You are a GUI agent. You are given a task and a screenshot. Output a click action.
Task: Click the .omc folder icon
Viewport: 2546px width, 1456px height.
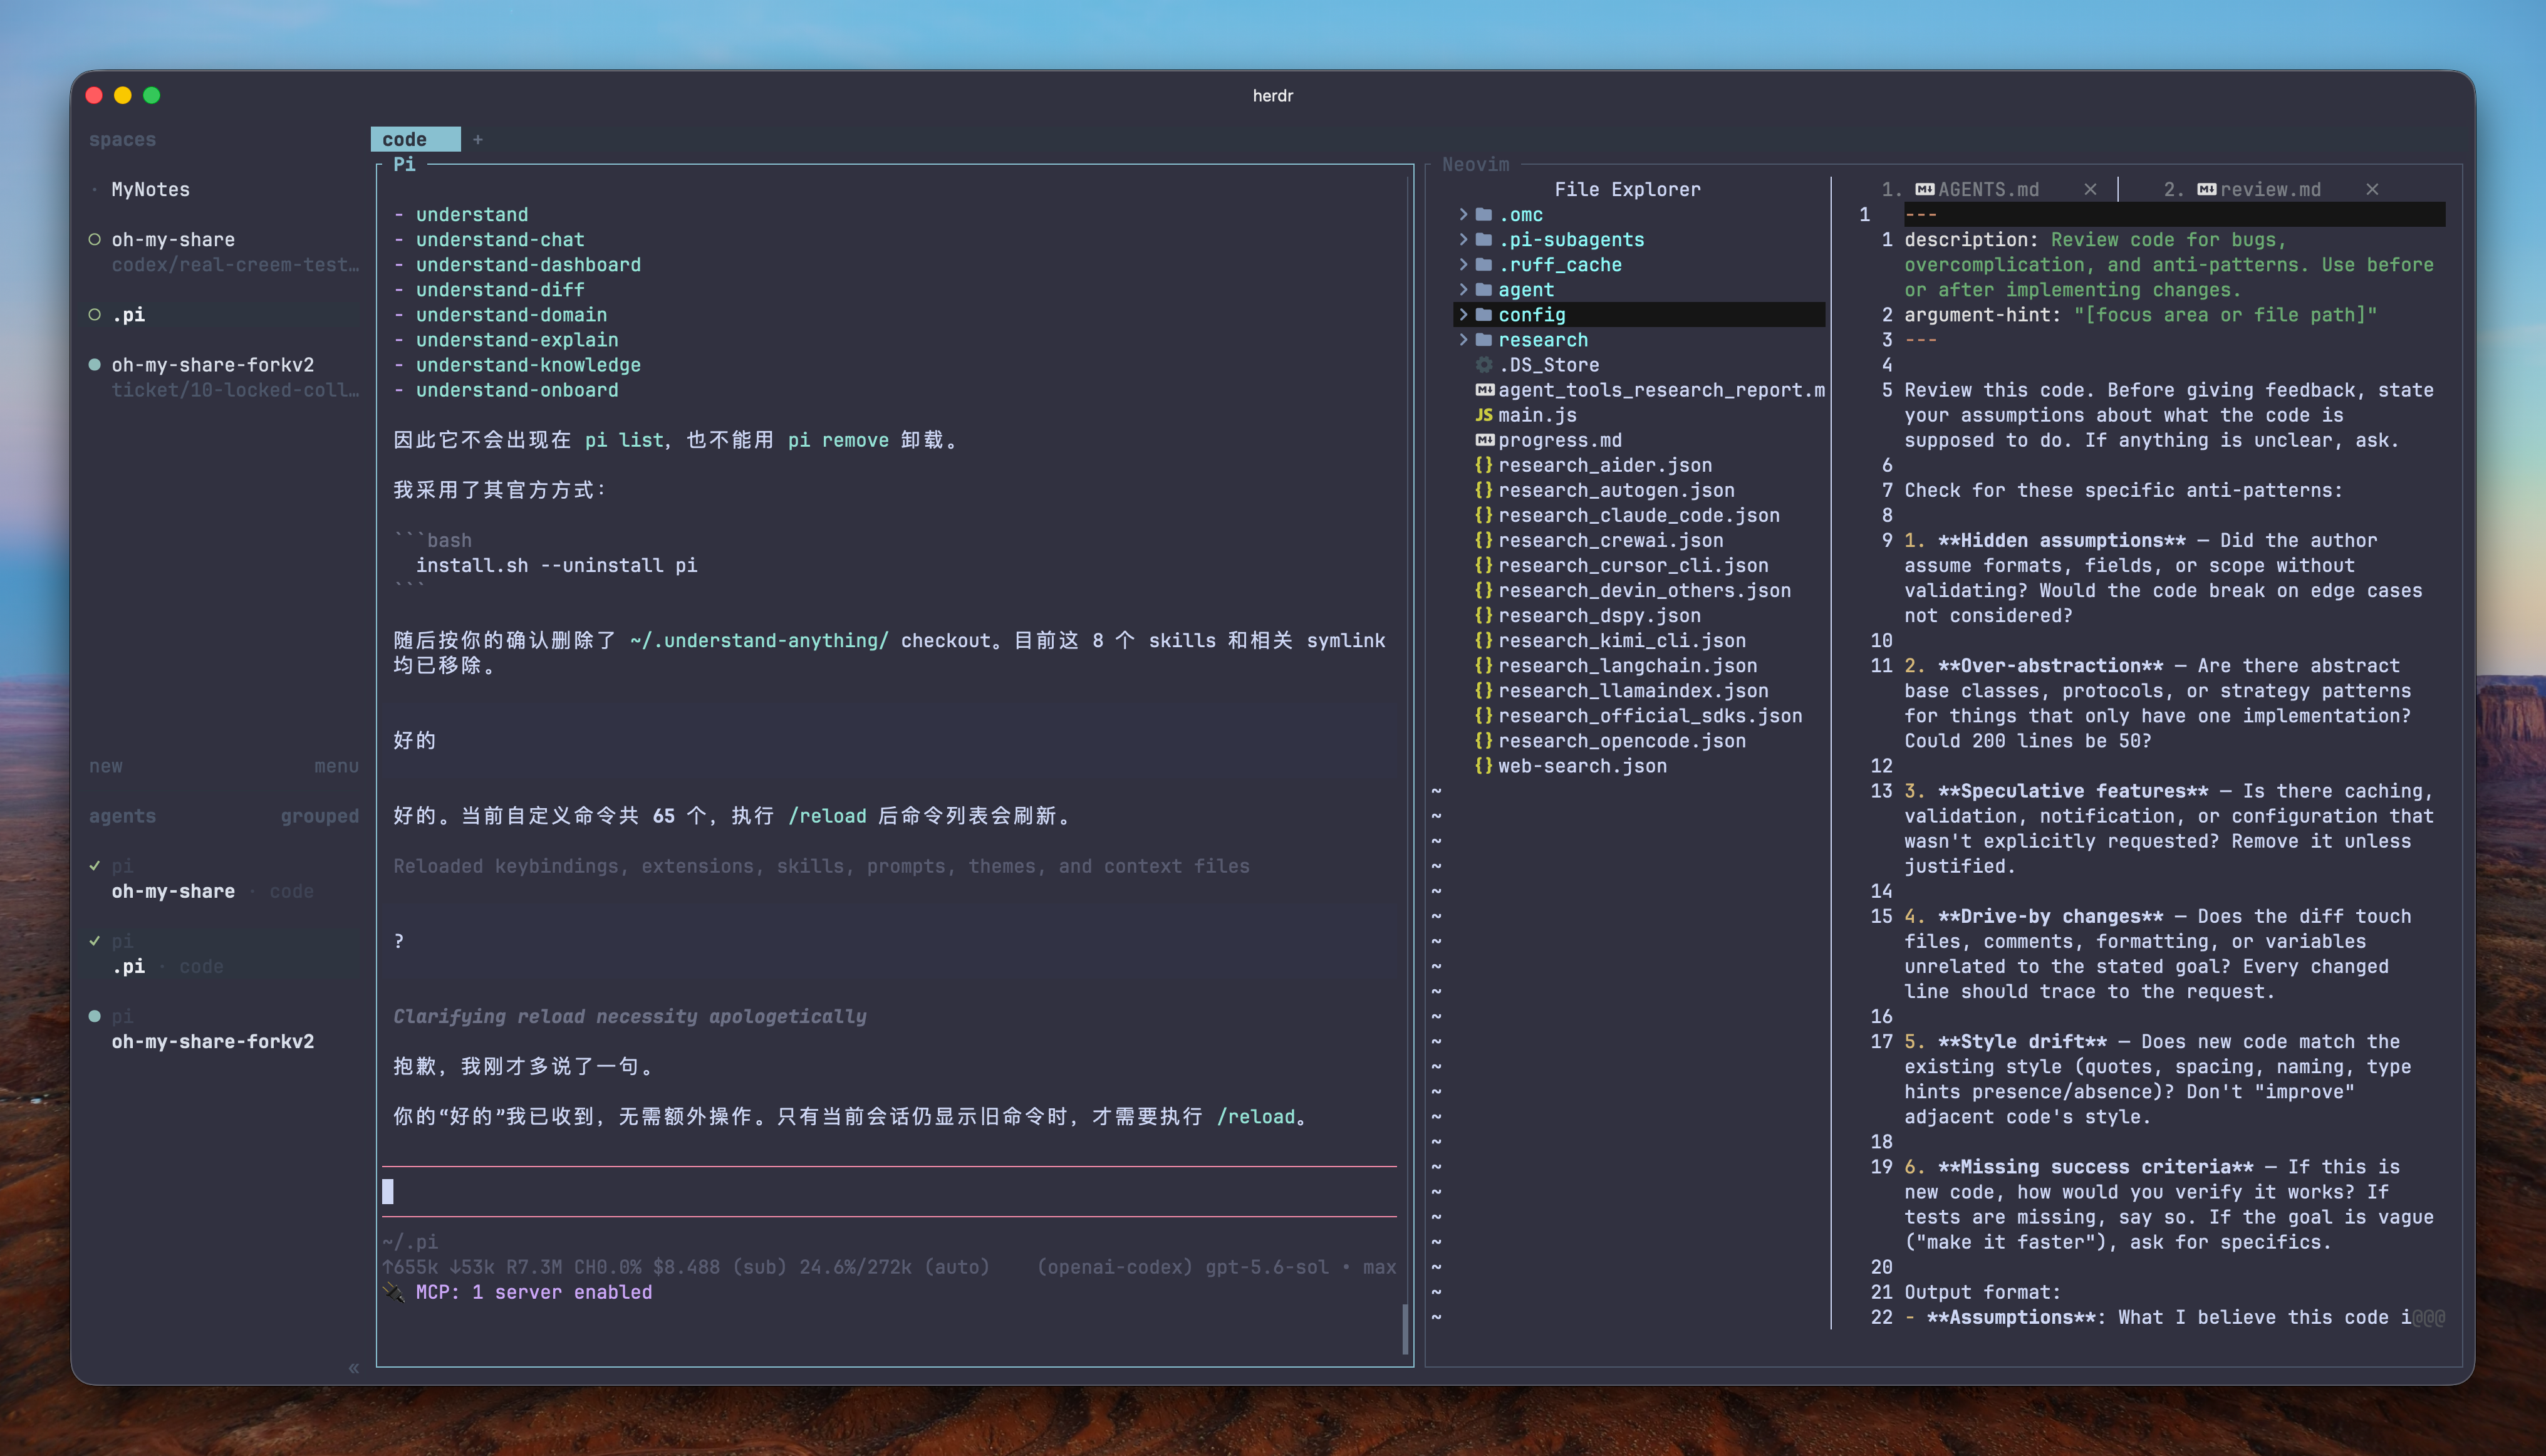(x=1484, y=215)
